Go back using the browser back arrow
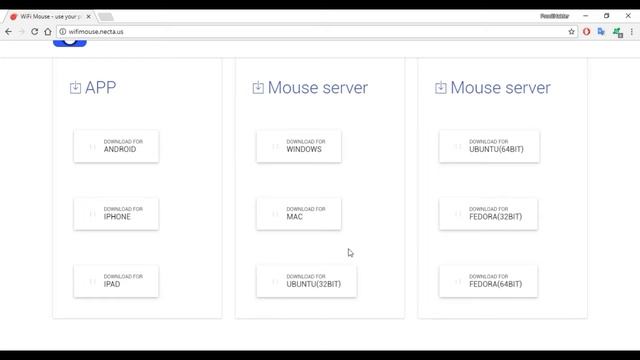Screen dimensions: 640x360 (9, 32)
